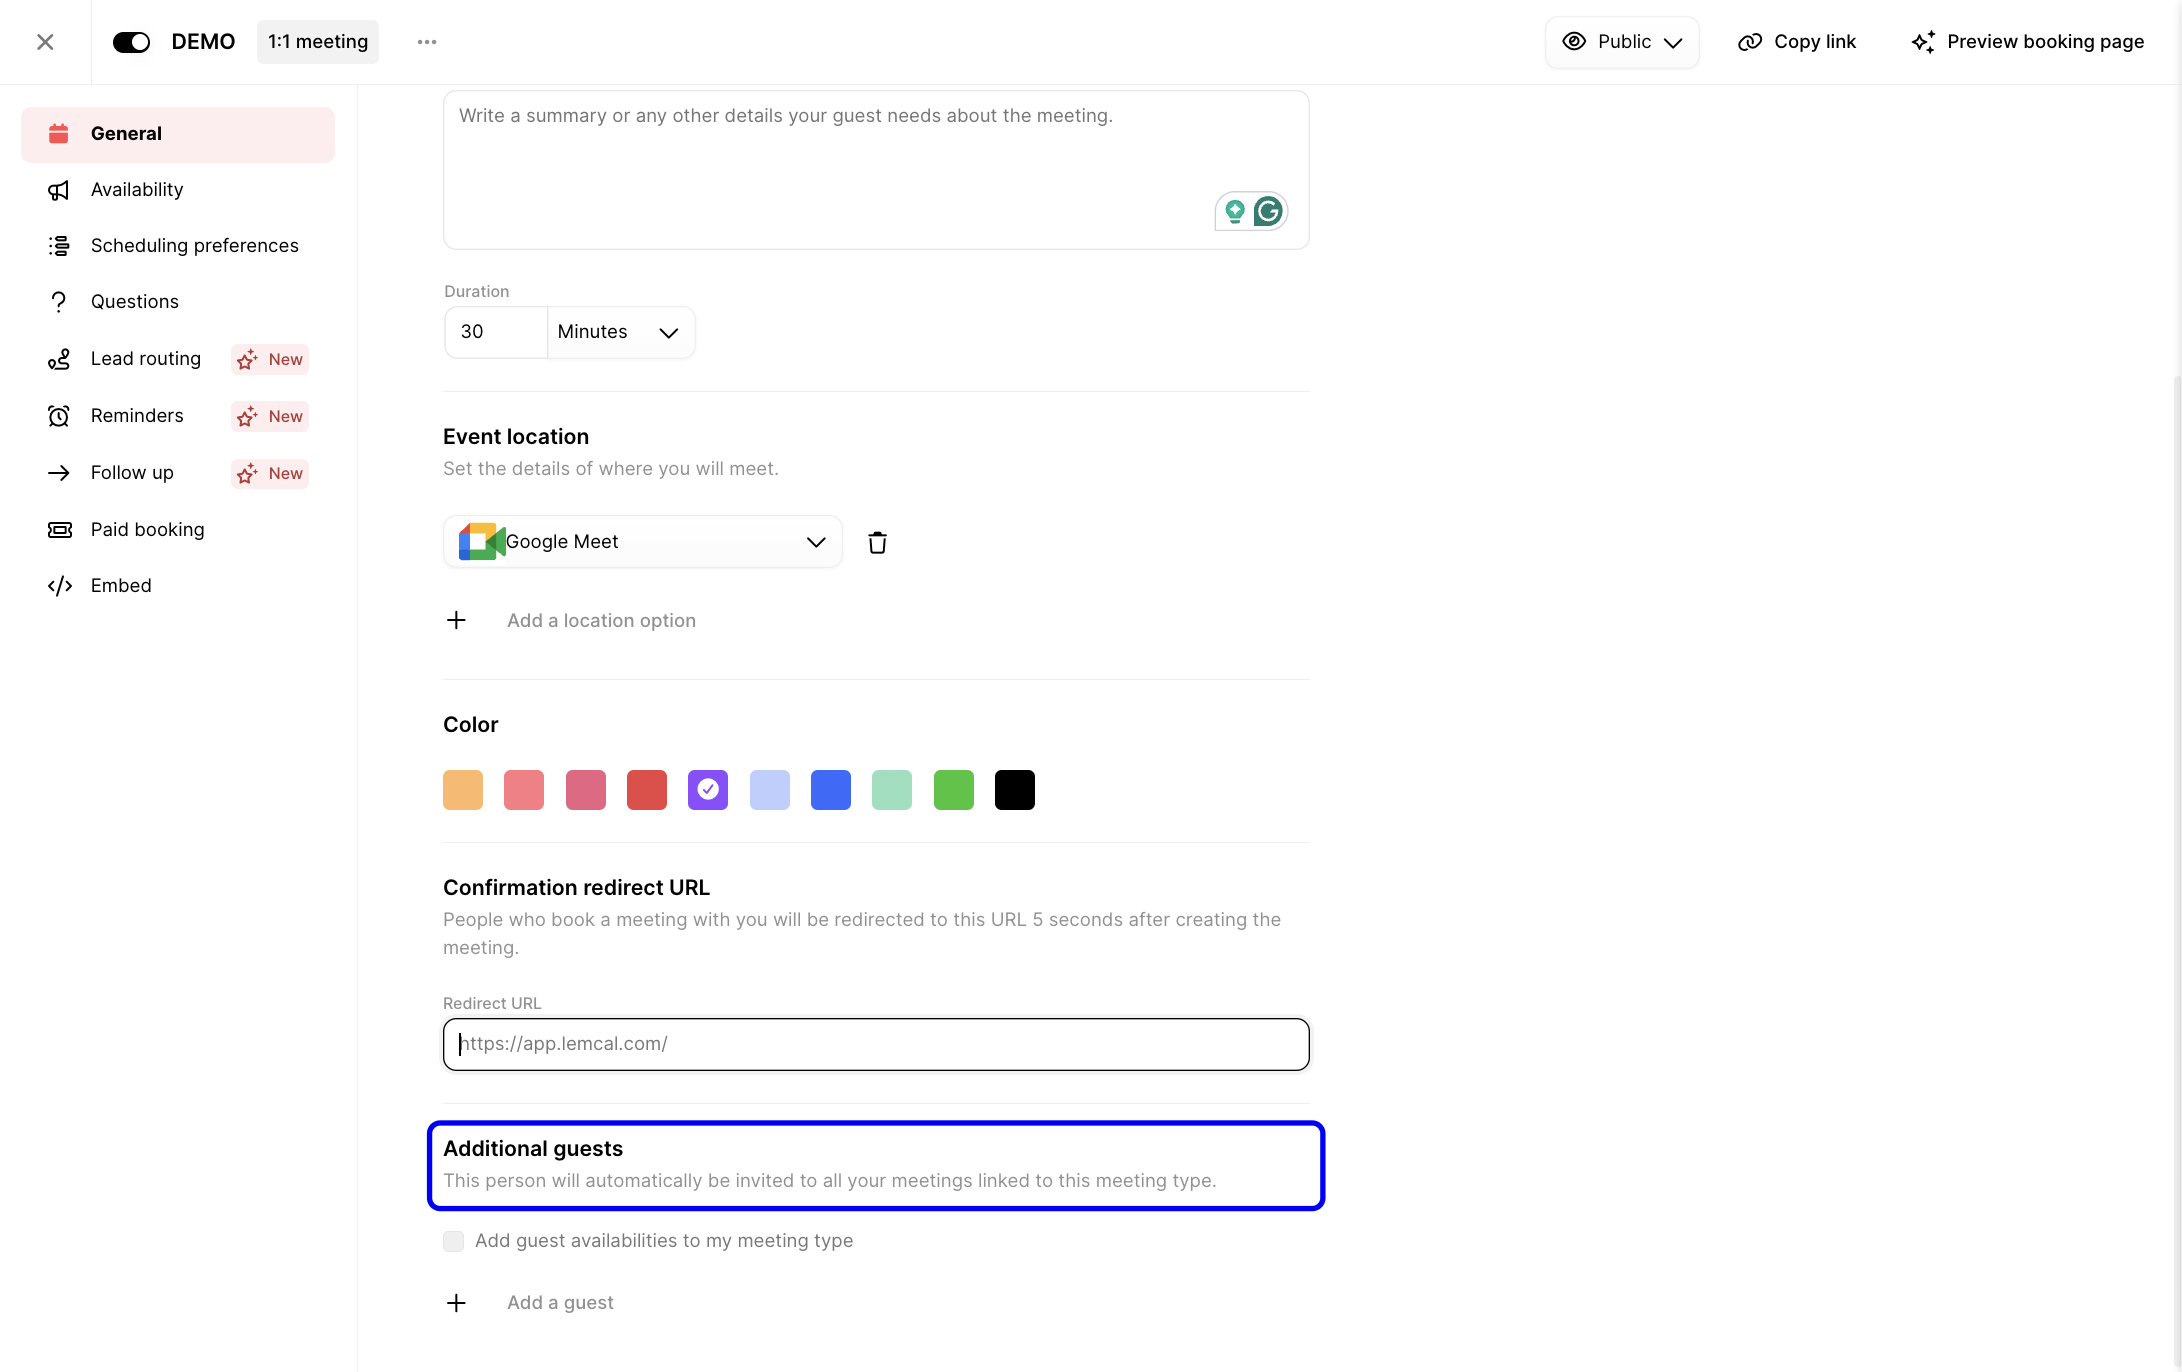Close the meeting editor with X icon
The height and width of the screenshot is (1372, 2182).
[45, 42]
